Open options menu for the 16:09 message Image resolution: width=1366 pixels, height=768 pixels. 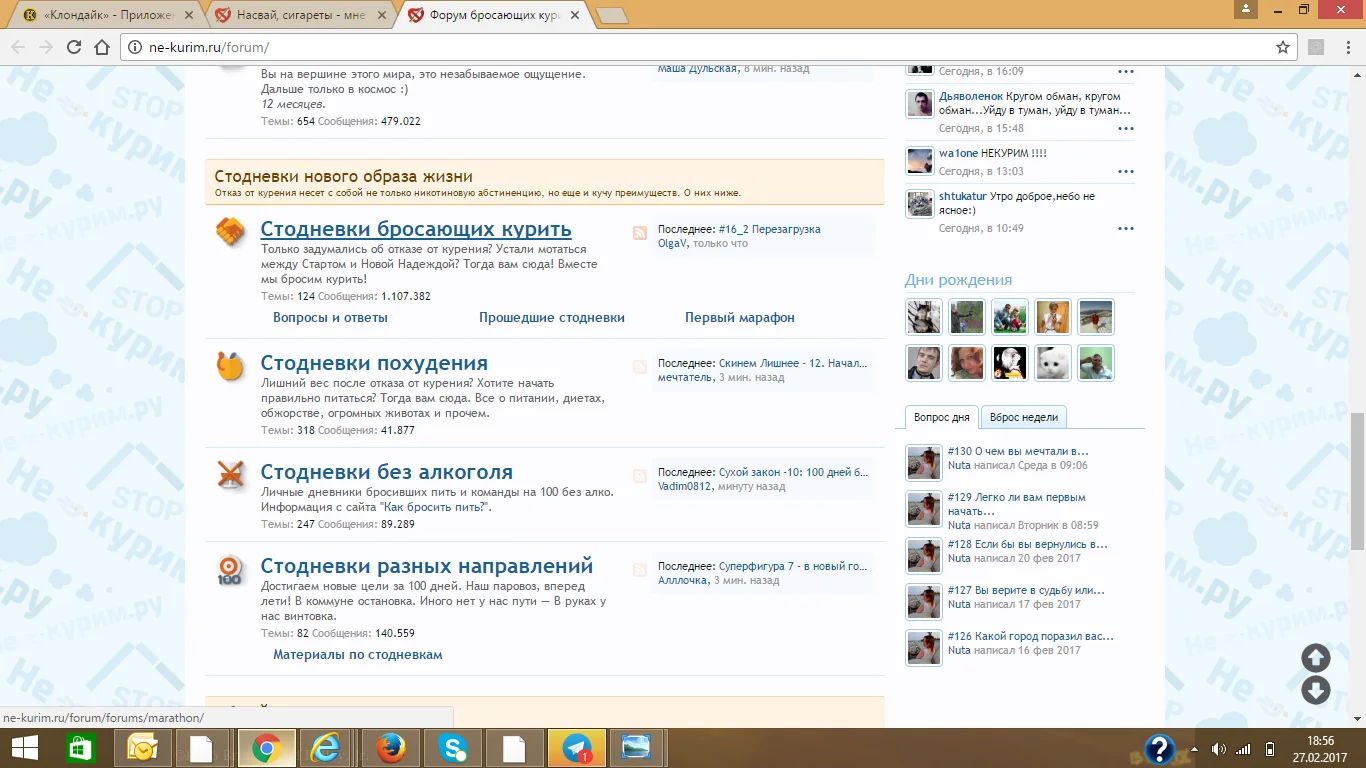click(x=1126, y=72)
